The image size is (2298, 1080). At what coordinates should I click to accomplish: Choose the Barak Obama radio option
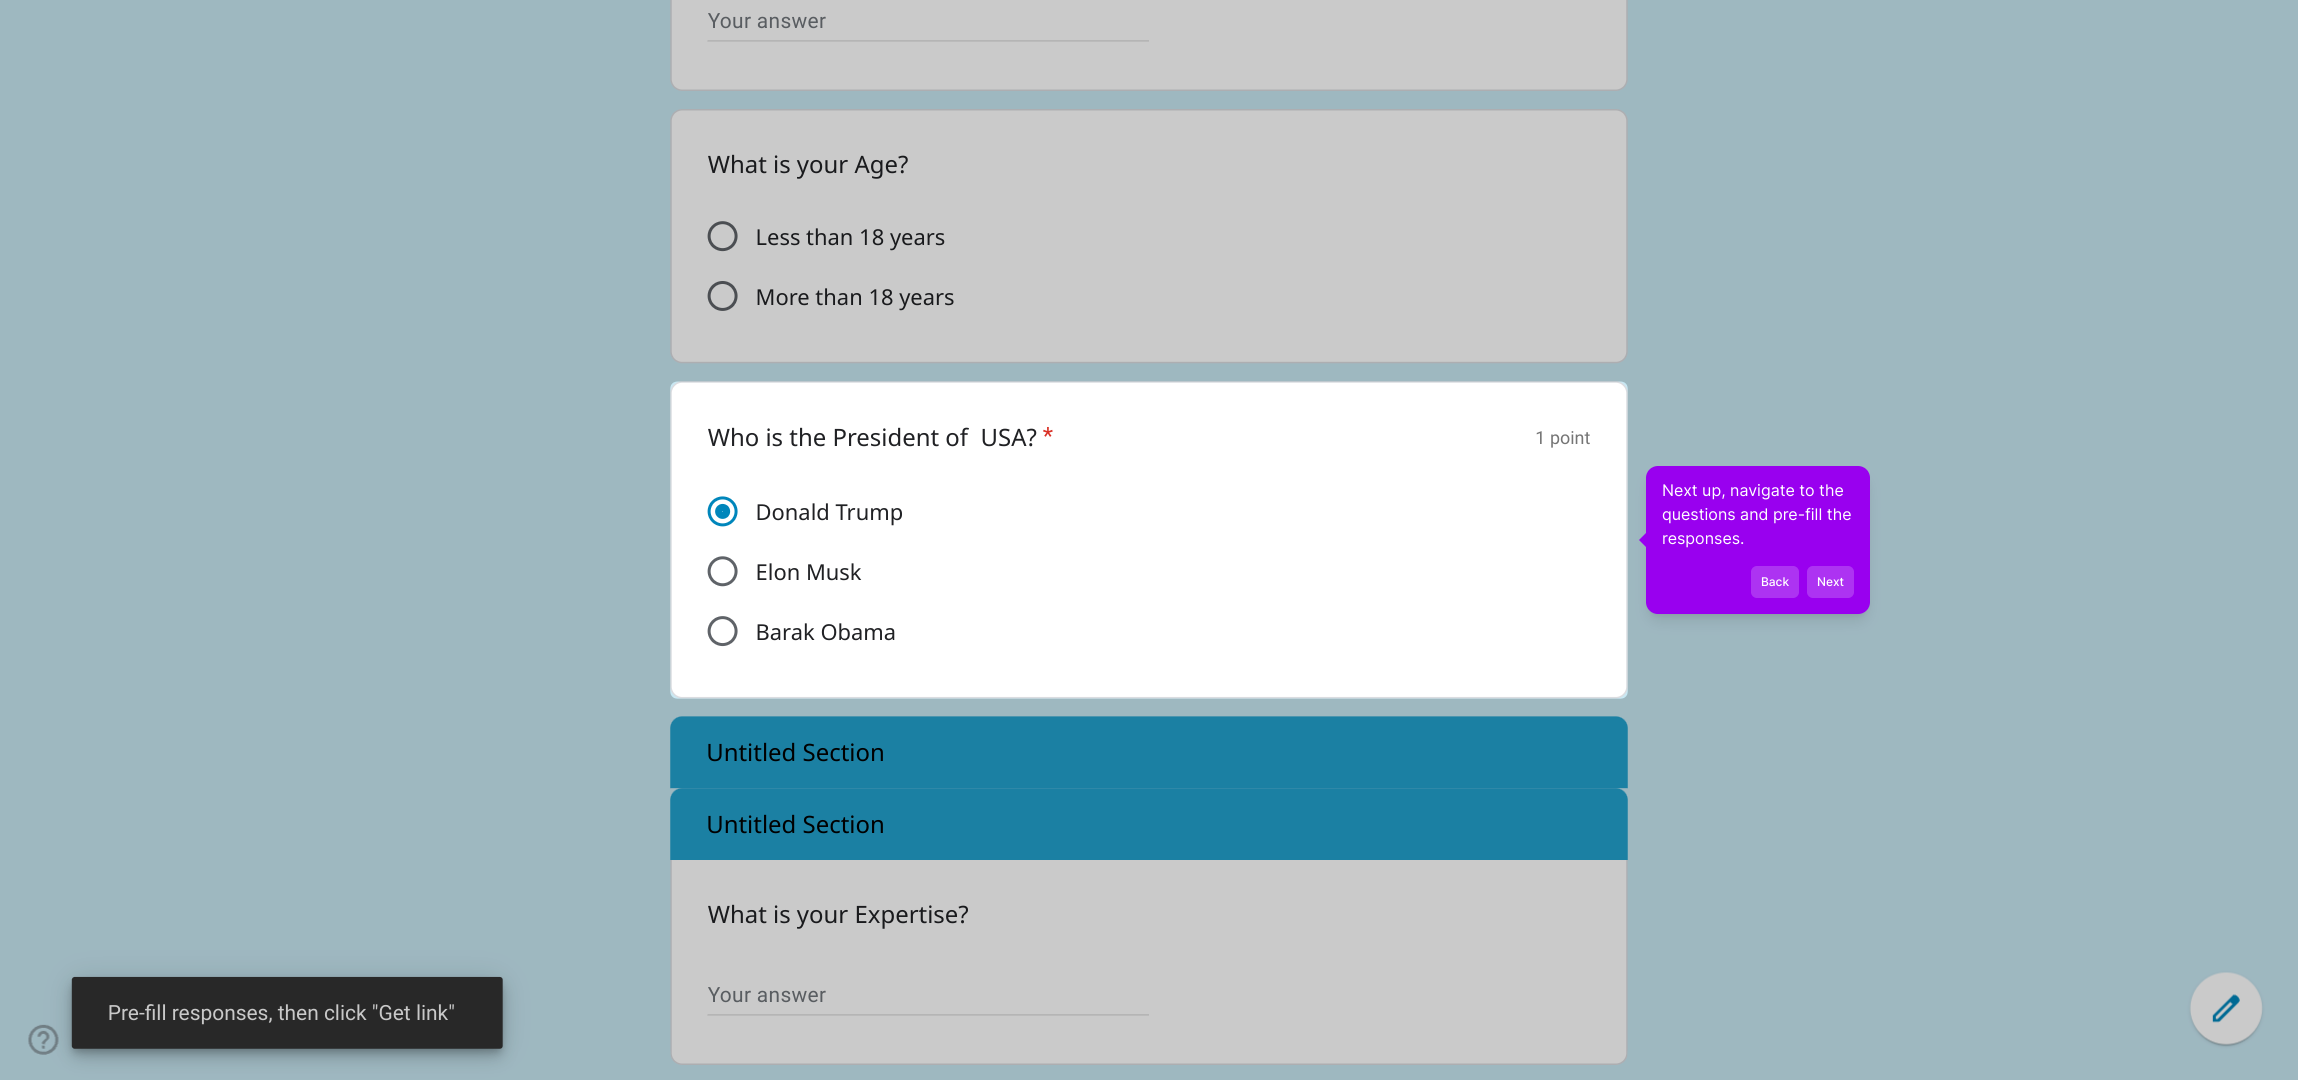coord(722,632)
